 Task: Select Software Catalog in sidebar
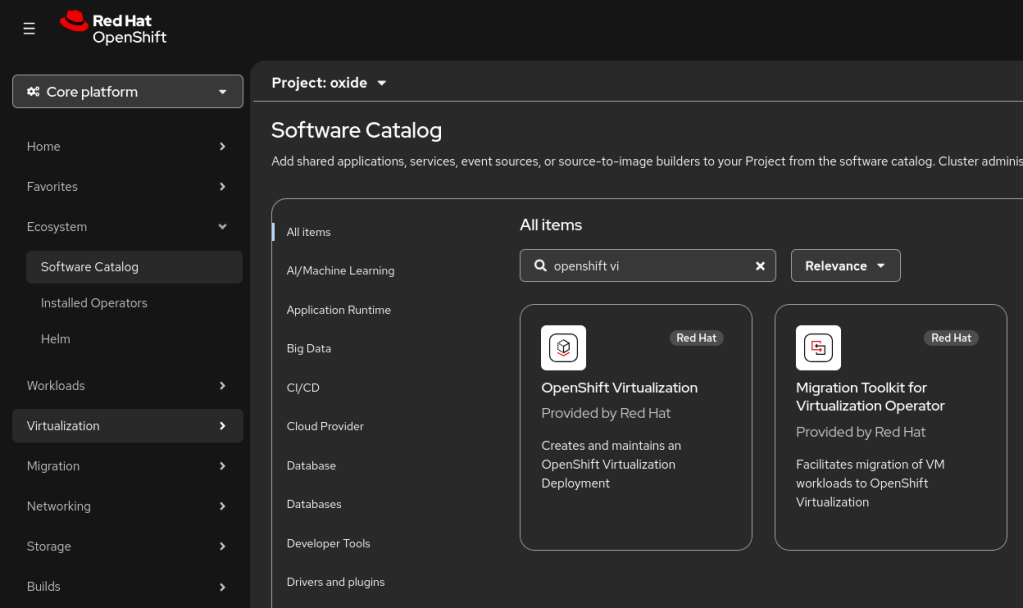coord(134,267)
